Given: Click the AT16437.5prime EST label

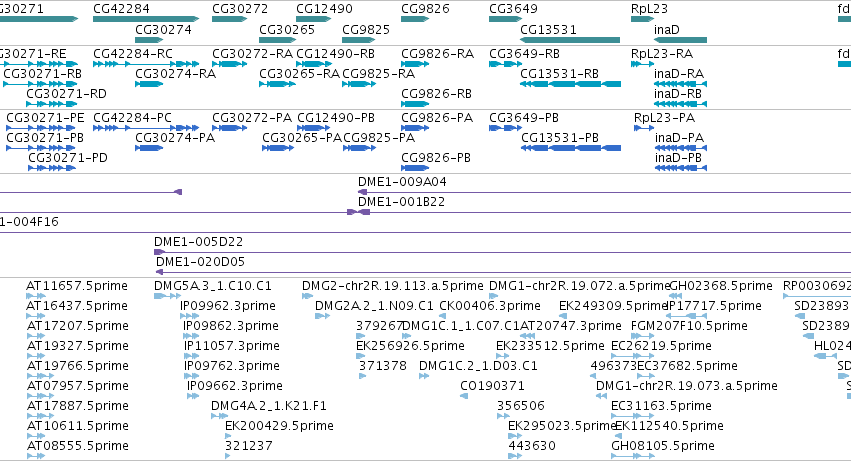Looking at the screenshot, I should point(78,306).
